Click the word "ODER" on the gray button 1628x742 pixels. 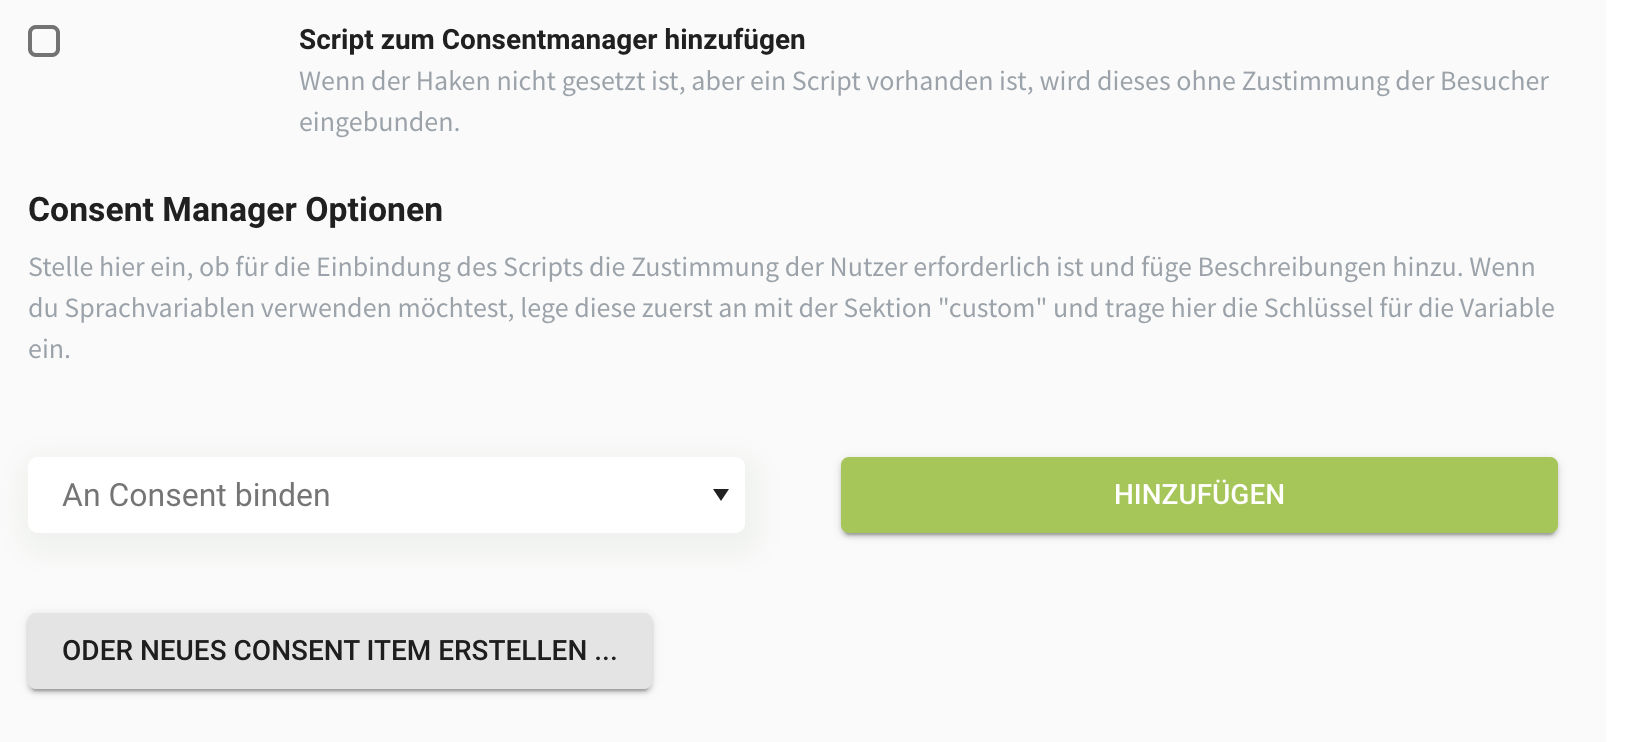(x=97, y=651)
